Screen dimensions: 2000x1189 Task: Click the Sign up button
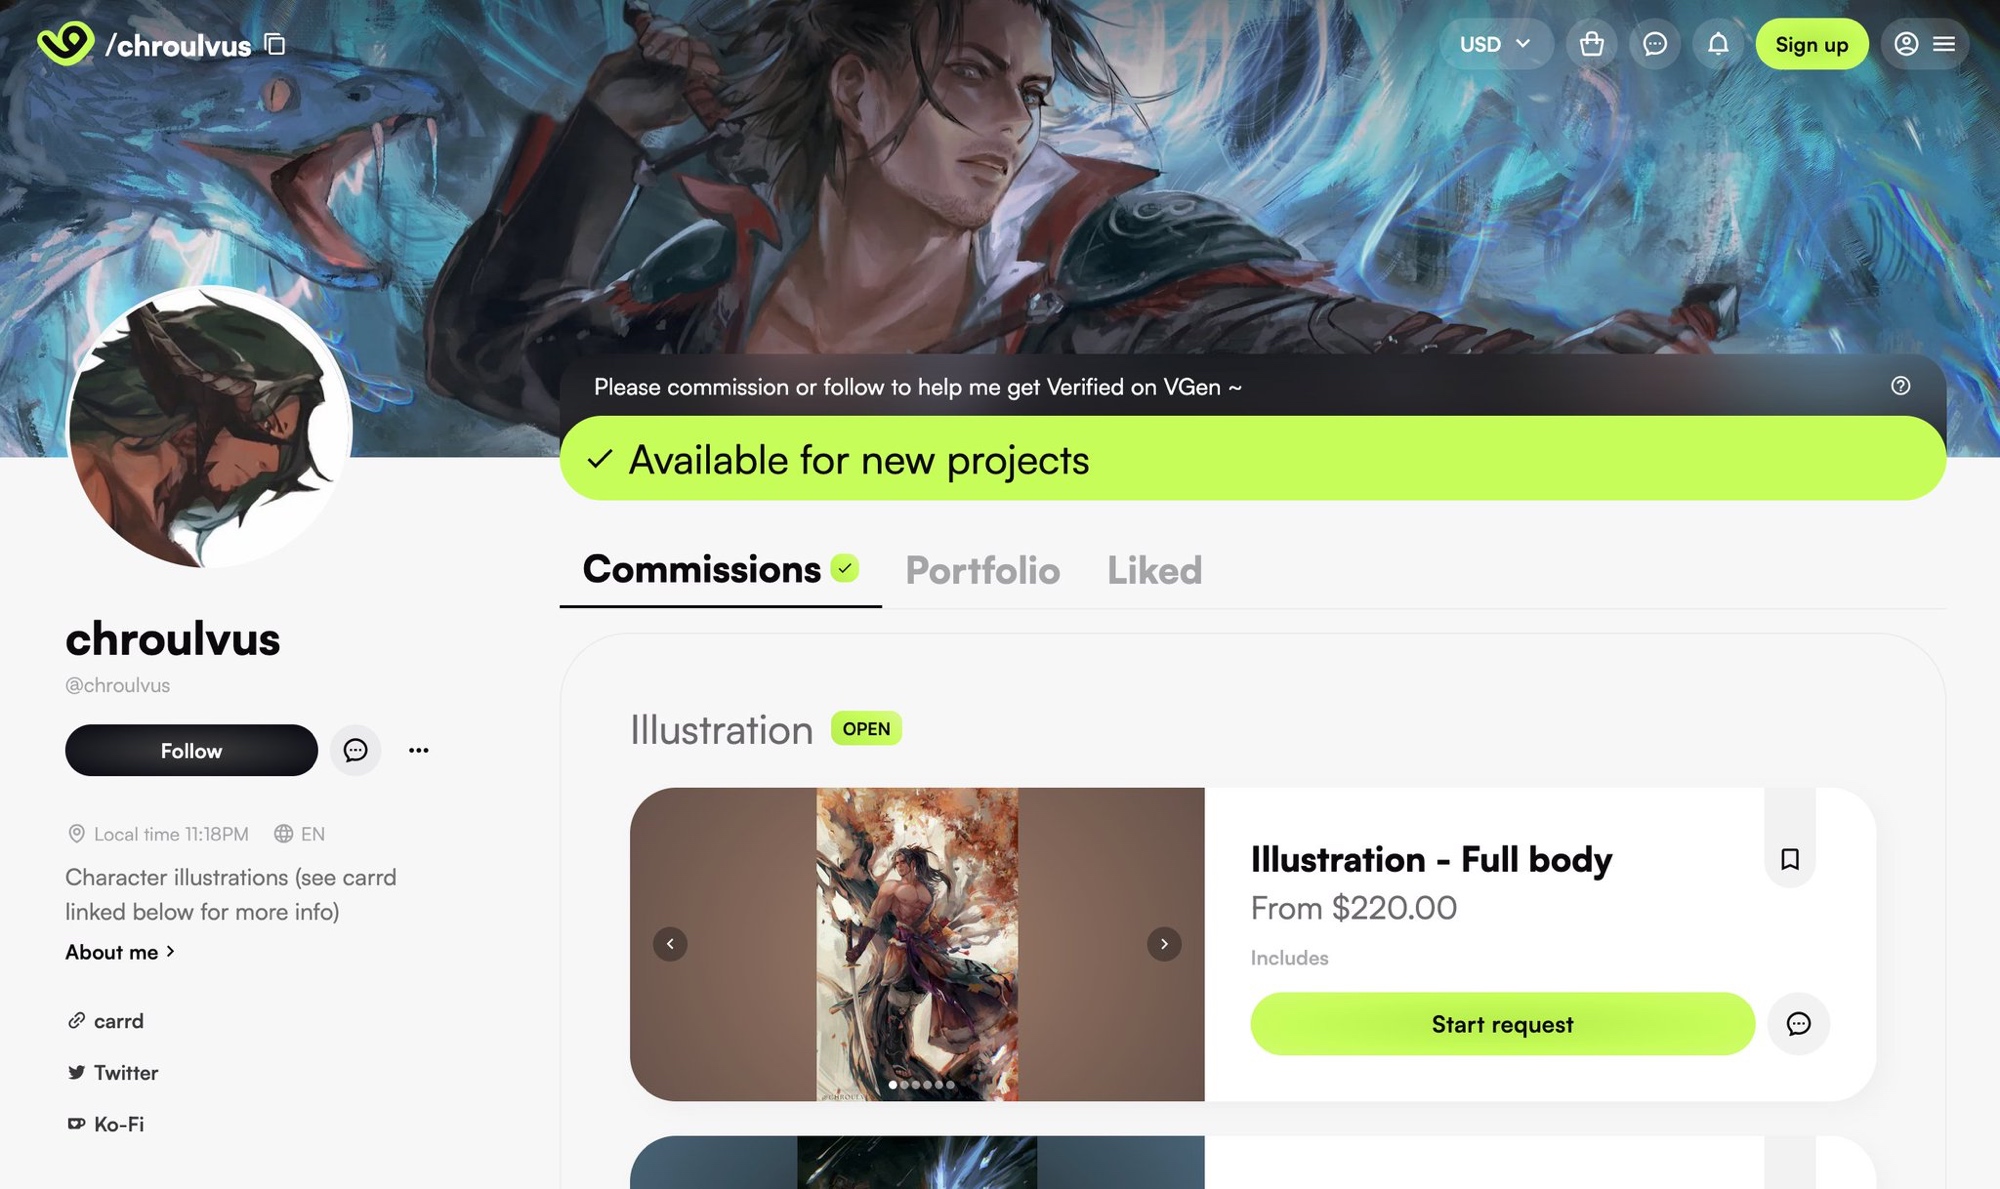click(x=1811, y=44)
